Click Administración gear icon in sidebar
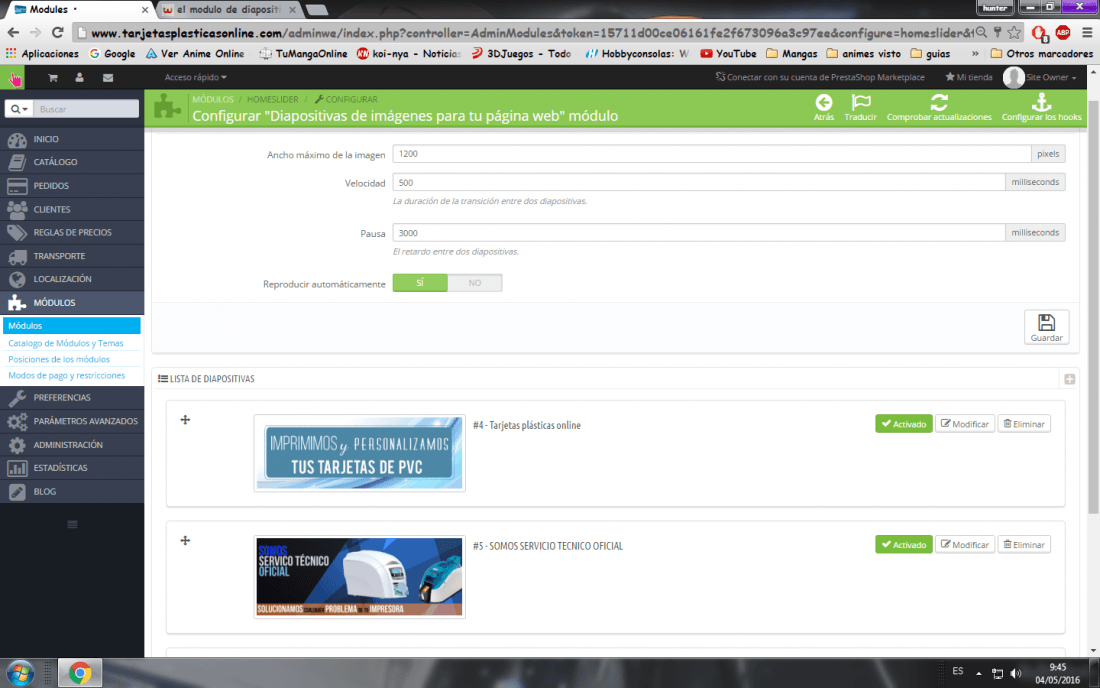Screen dimensions: 1100x688 17,445
